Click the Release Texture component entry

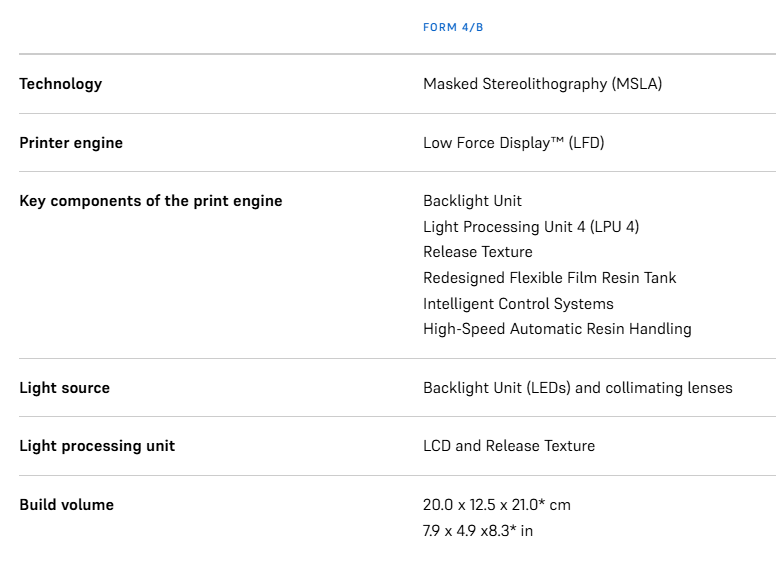(x=477, y=252)
